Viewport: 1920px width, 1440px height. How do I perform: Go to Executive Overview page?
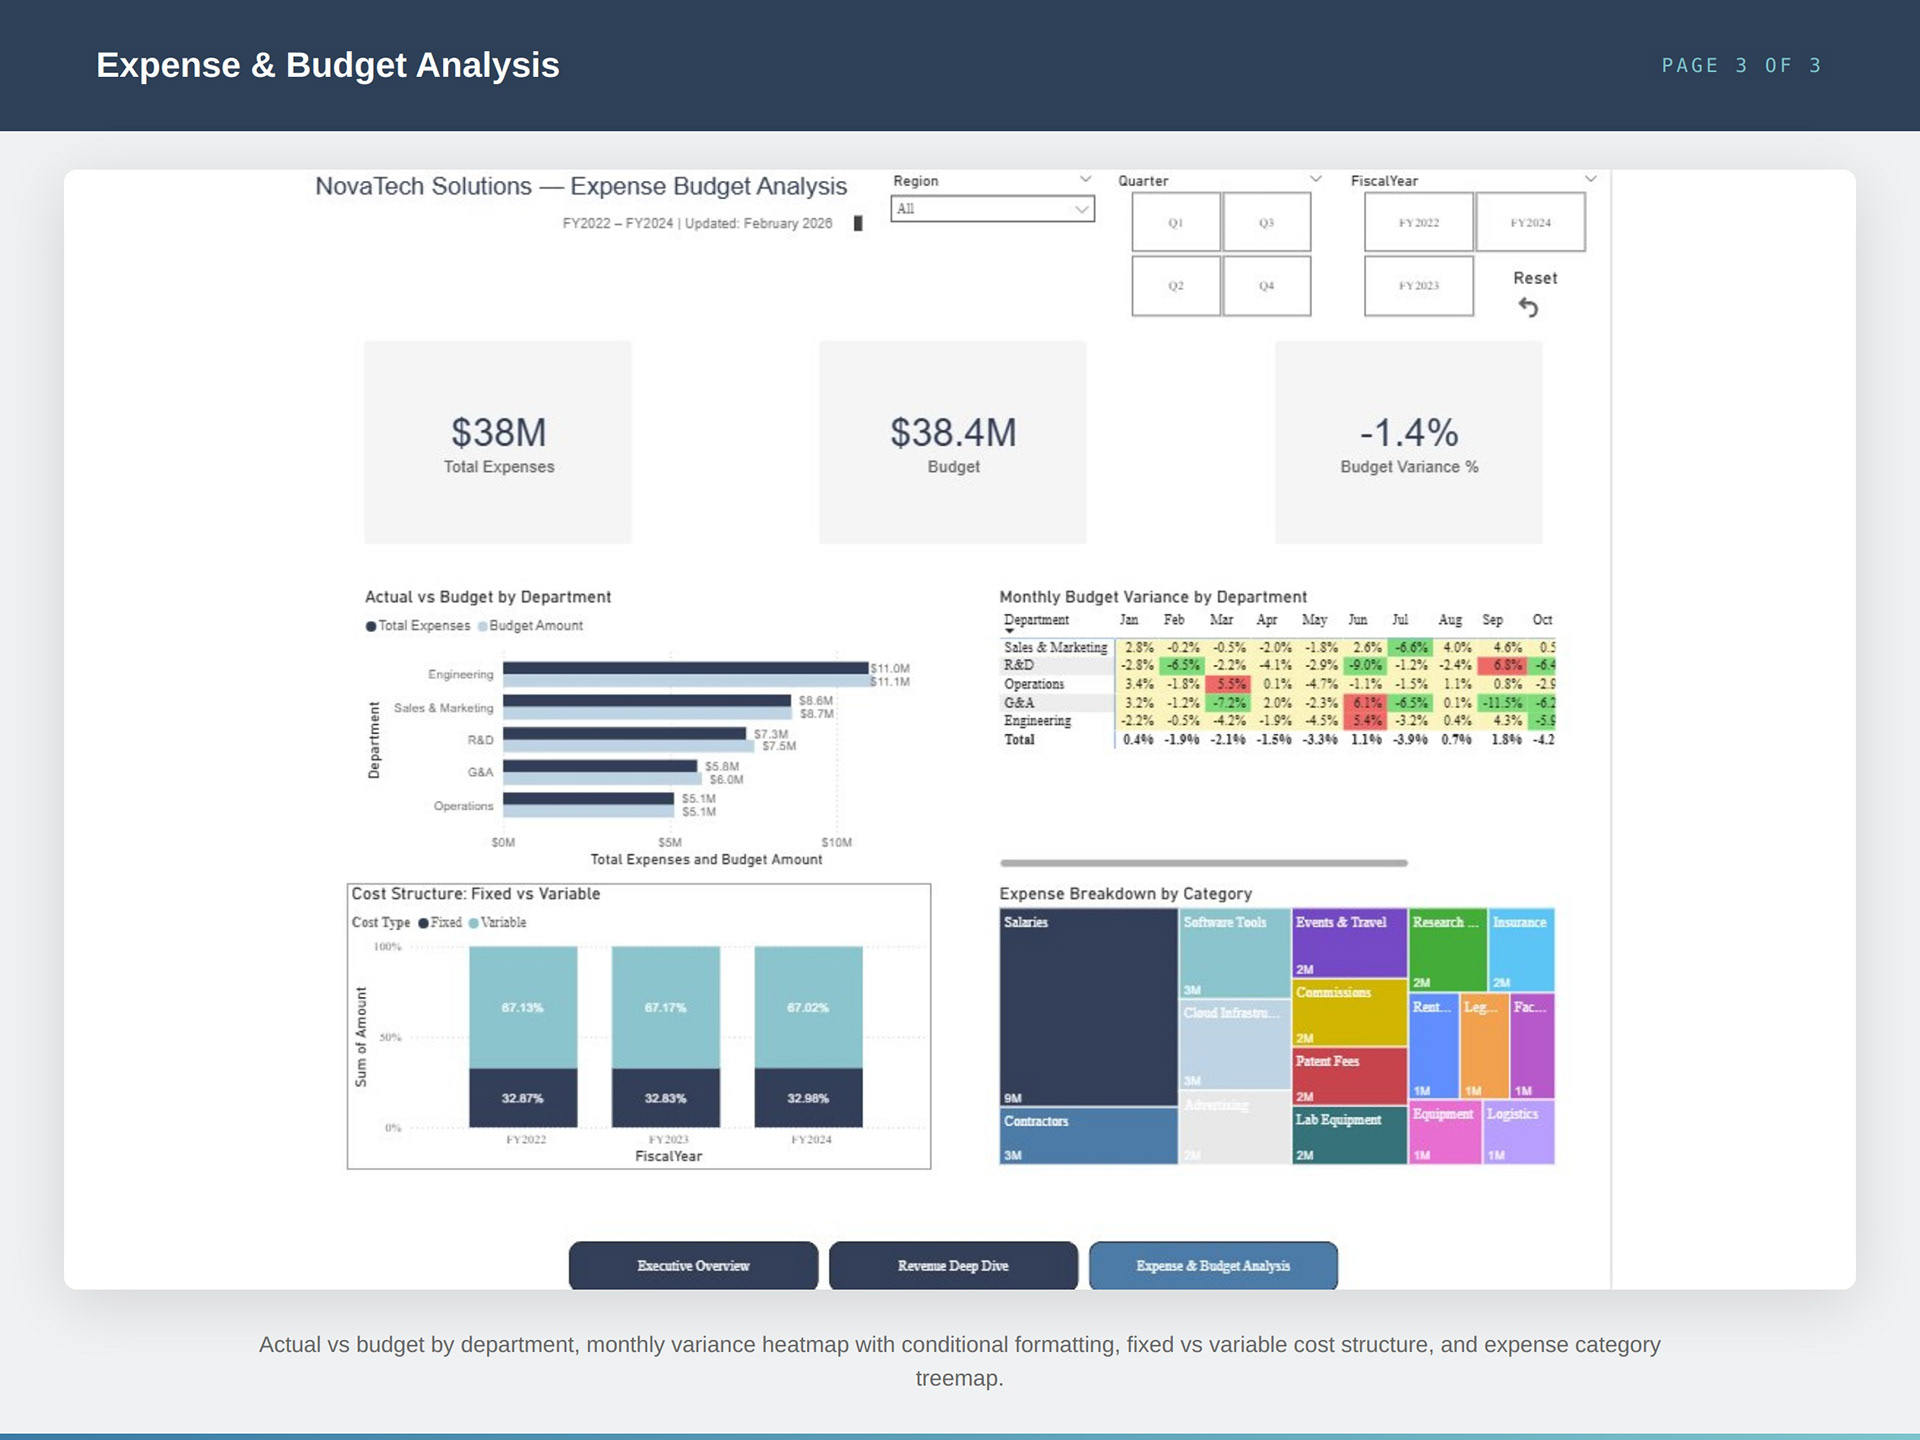point(693,1265)
